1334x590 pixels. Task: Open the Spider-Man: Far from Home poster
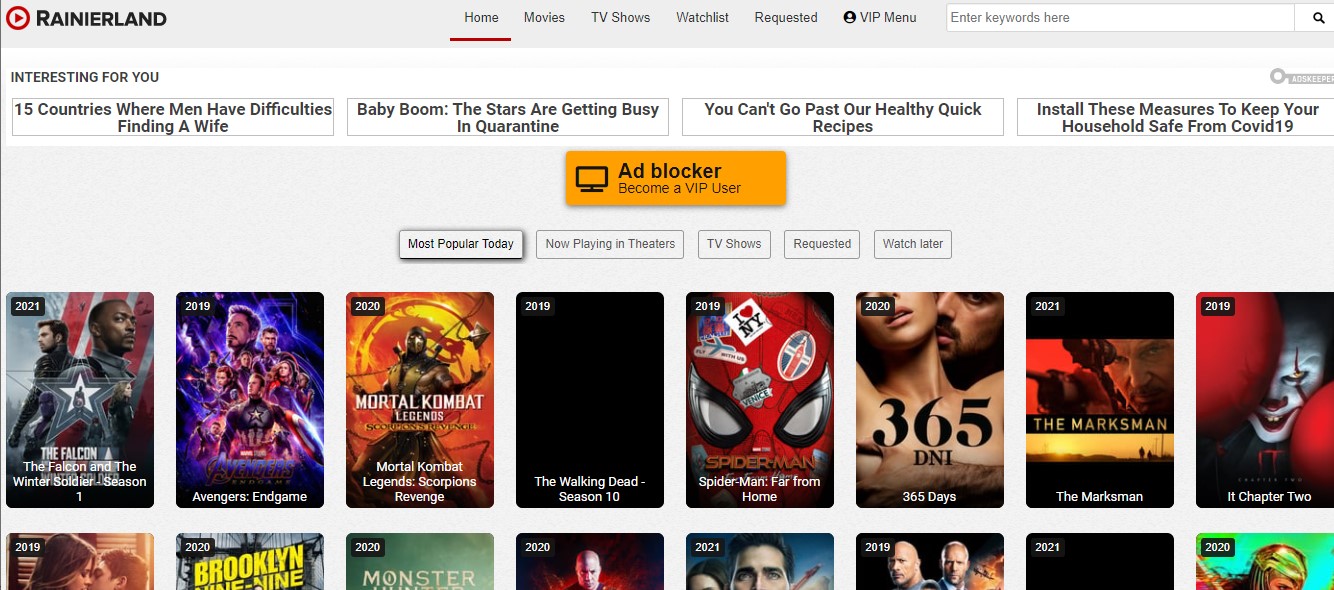click(760, 400)
